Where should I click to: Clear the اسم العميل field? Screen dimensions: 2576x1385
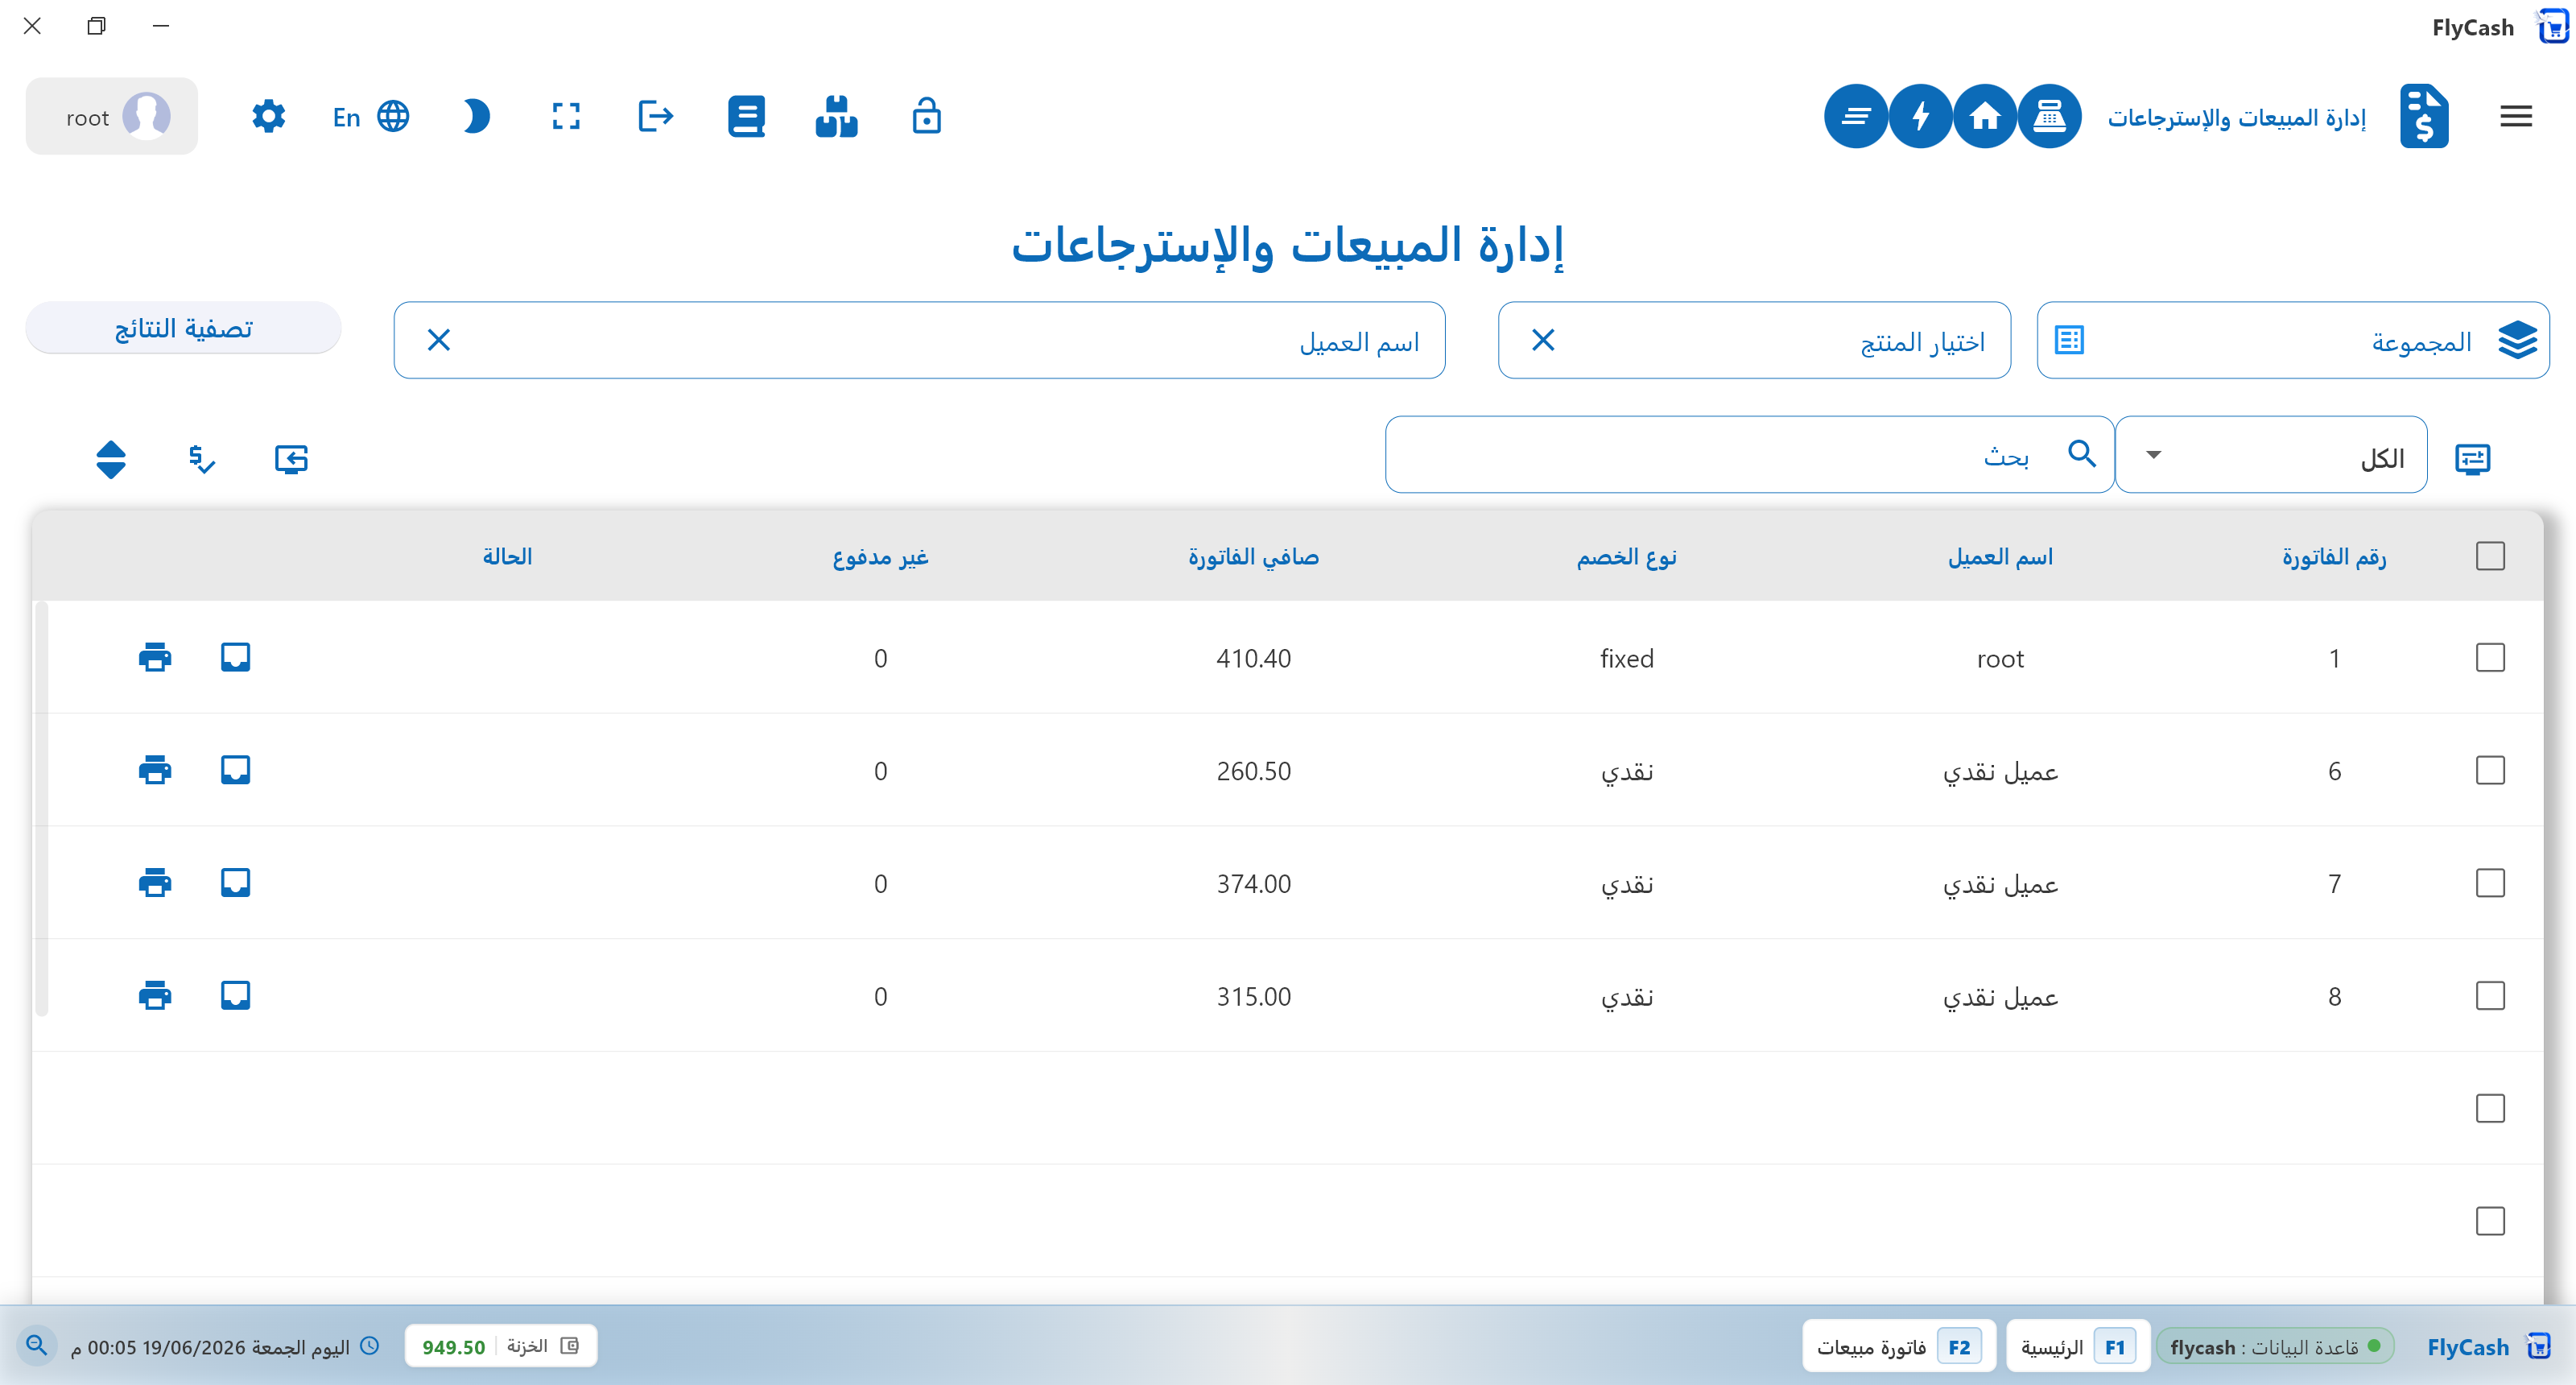click(x=439, y=341)
